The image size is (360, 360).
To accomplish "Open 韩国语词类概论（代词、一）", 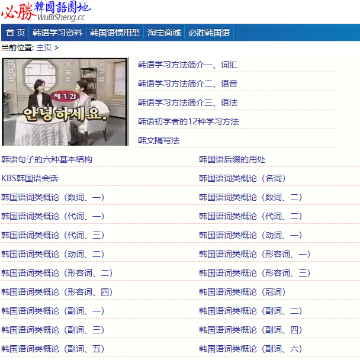I will coord(53,217).
